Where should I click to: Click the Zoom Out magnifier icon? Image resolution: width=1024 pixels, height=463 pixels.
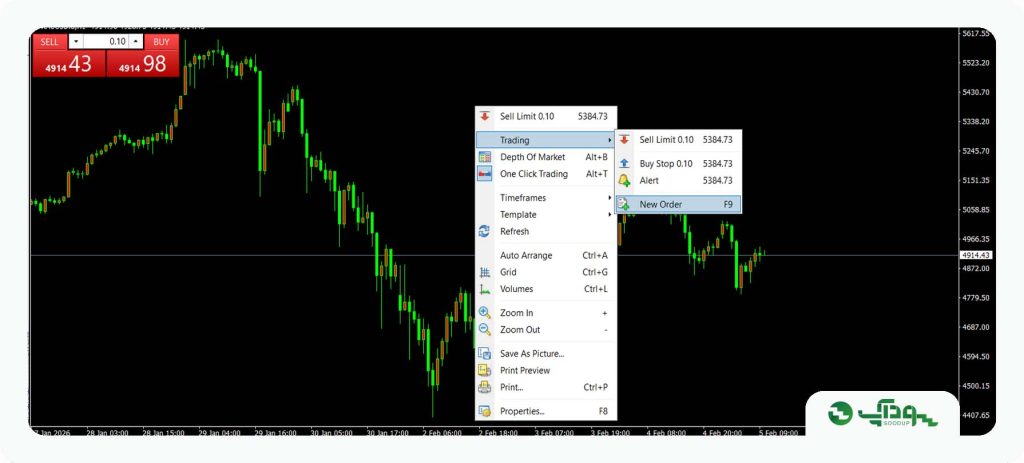tap(485, 330)
